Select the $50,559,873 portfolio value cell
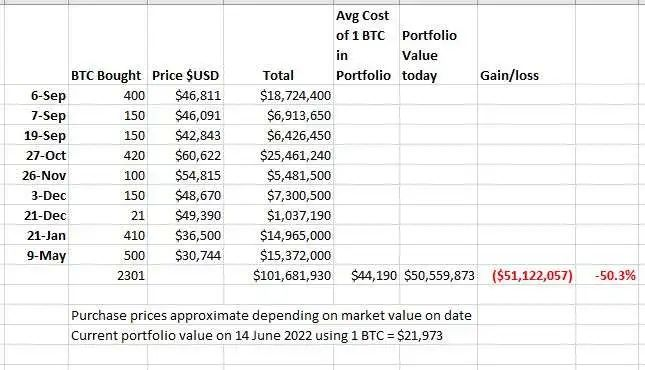This screenshot has height=370, width=645. point(439,275)
